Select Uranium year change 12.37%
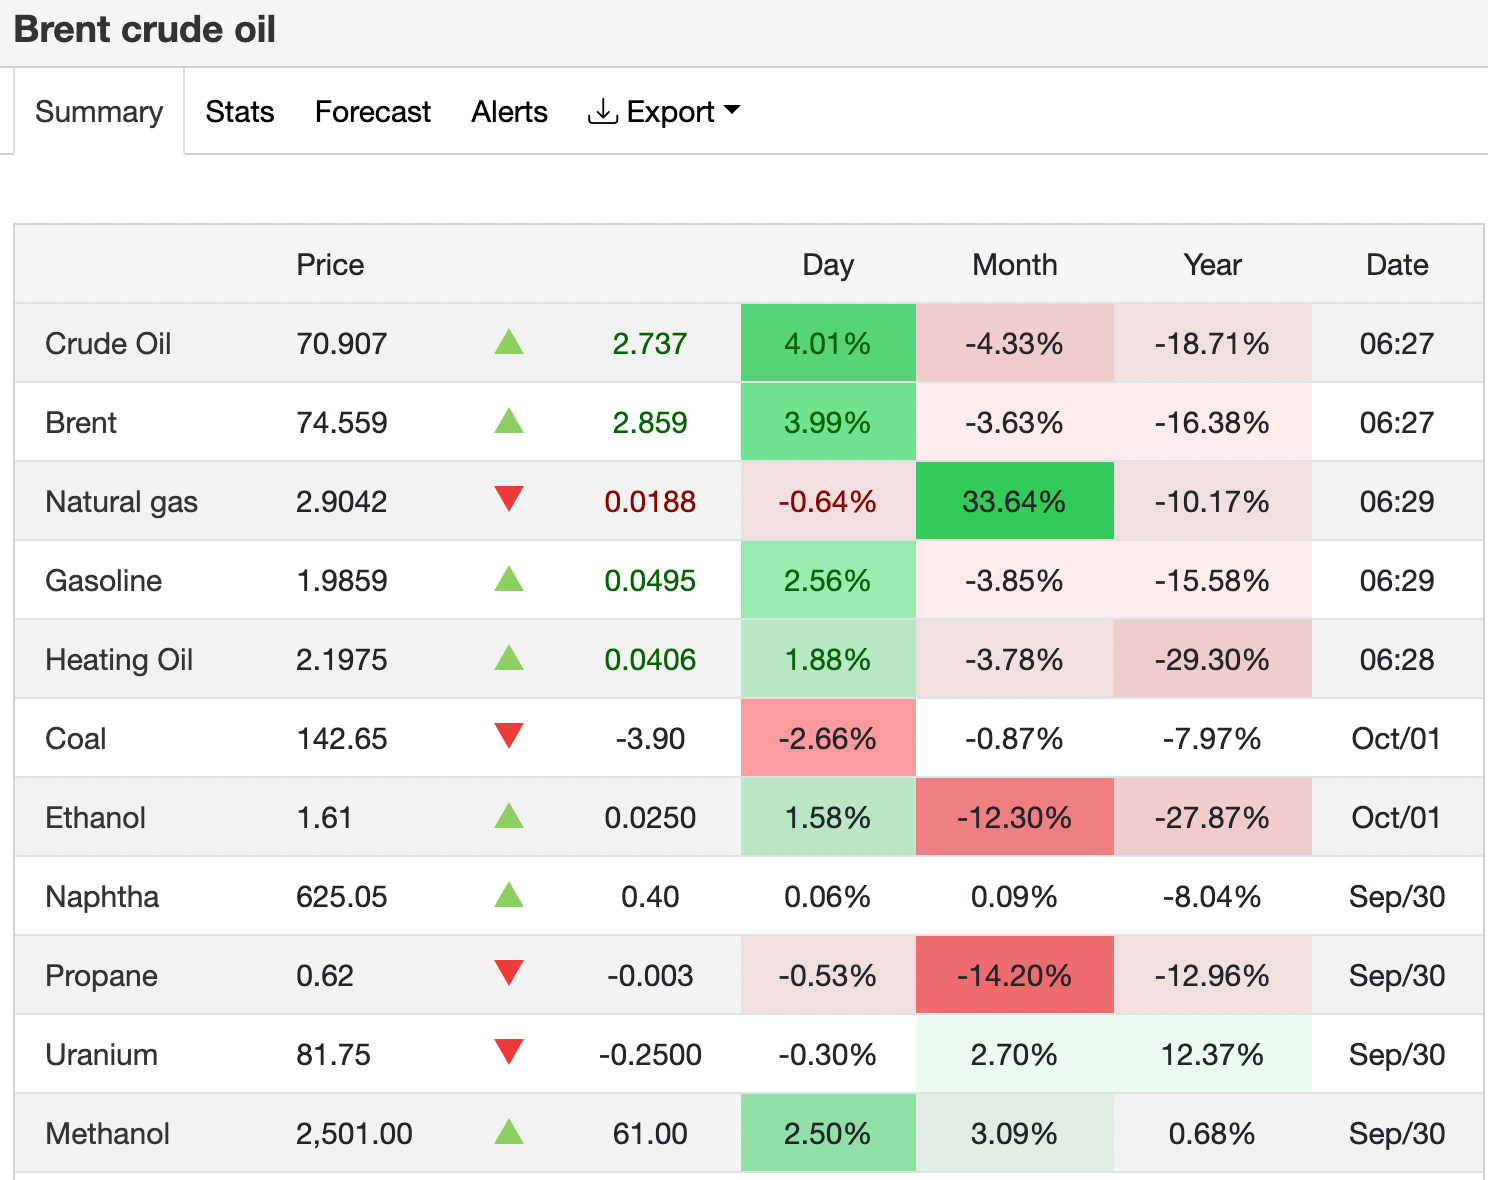This screenshot has width=1488, height=1180. tap(1213, 1055)
